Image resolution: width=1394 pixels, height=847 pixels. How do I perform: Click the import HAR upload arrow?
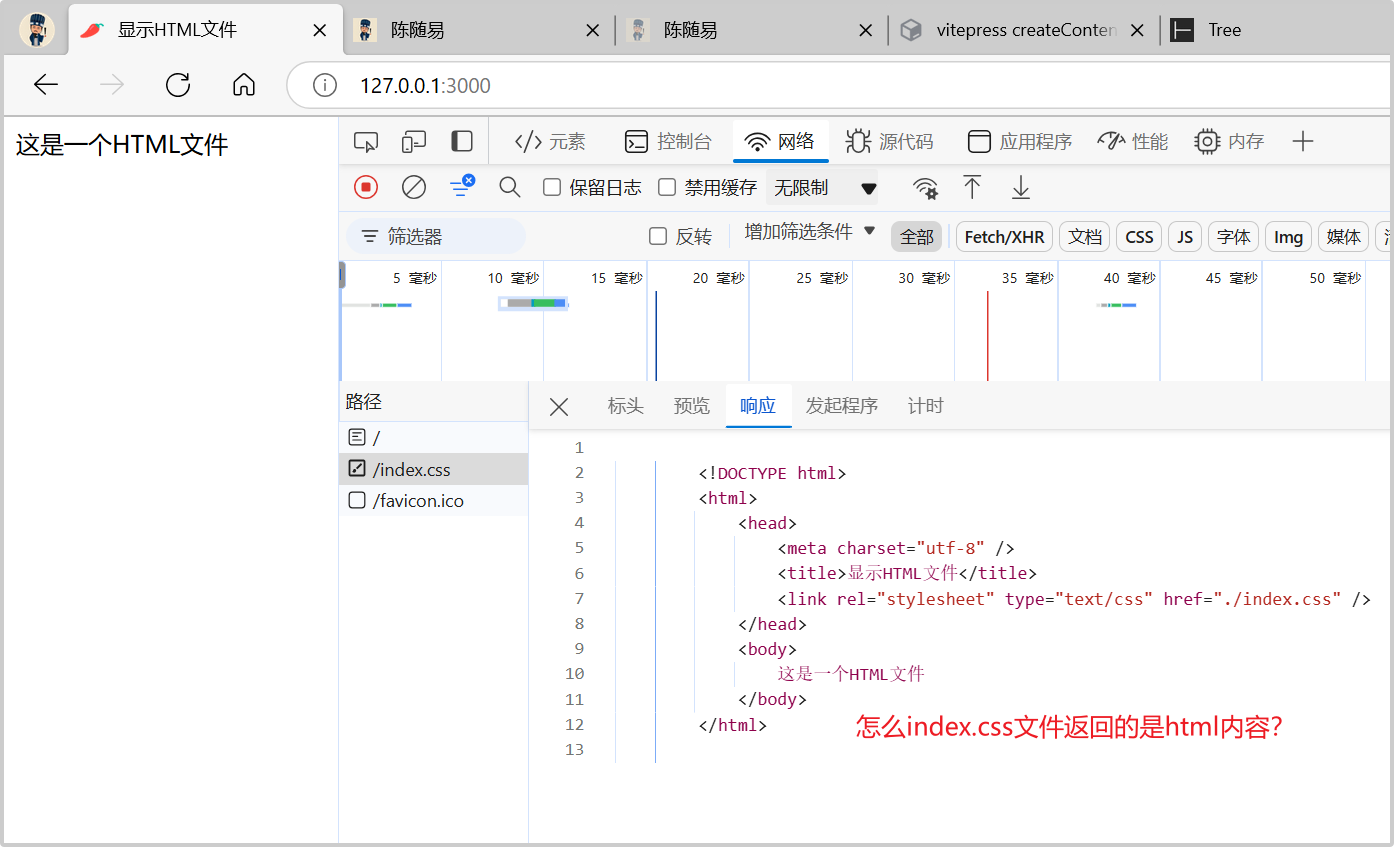click(x=972, y=187)
